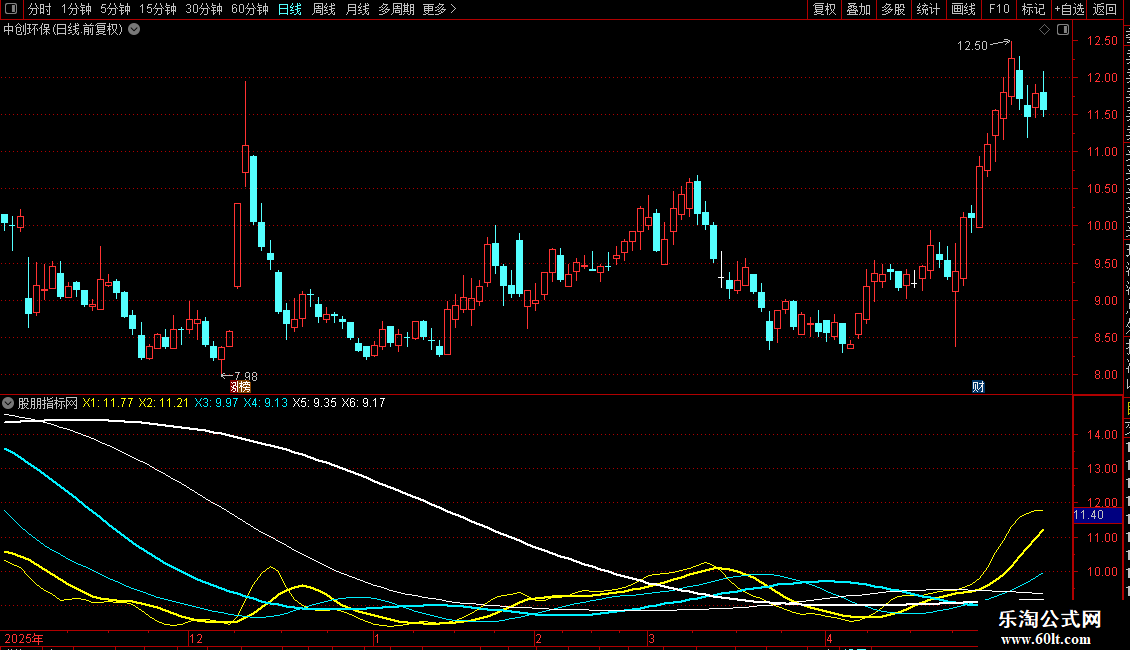The height and width of the screenshot is (650, 1130).
Task: Toggle the left sidebar panel icon
Action: pos(11,9)
